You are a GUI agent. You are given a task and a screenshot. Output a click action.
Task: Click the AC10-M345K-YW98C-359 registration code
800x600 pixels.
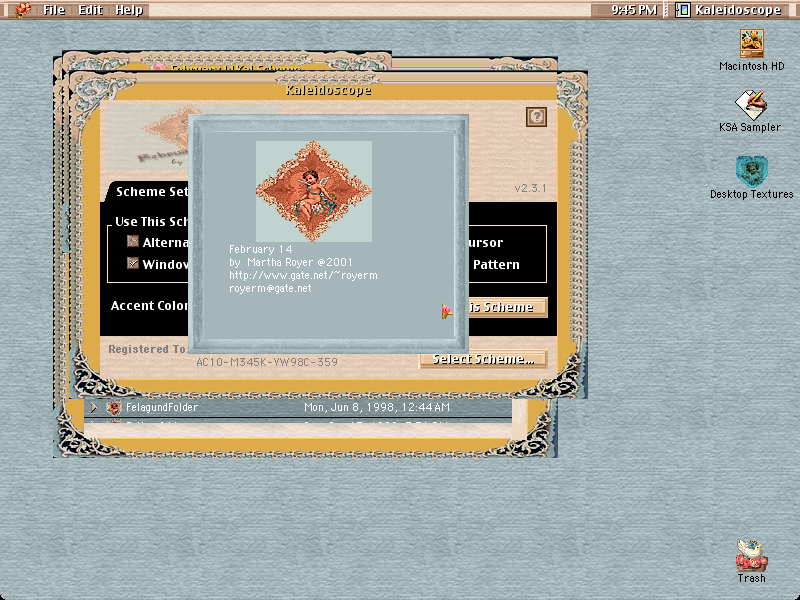coord(267,362)
